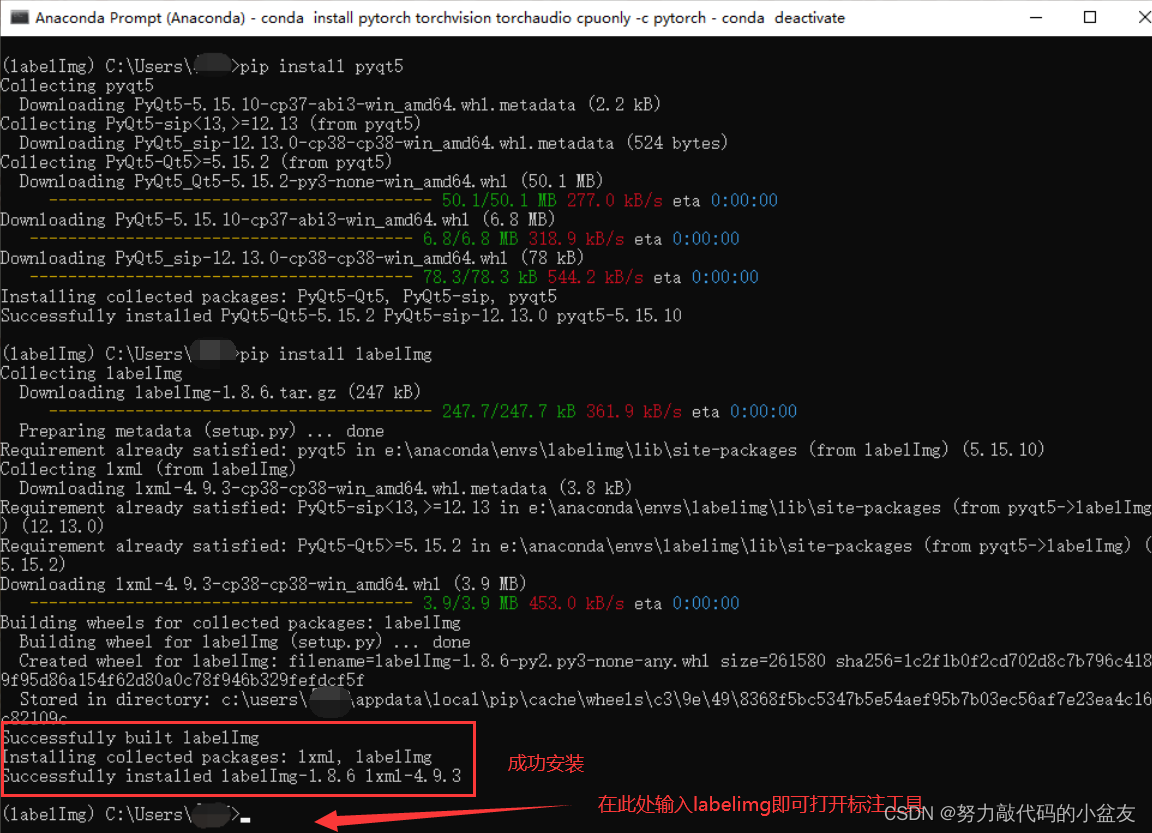1152x833 pixels.
Task: Click 'Building wheel for labelImg (setup.py)' line
Action: (245, 642)
